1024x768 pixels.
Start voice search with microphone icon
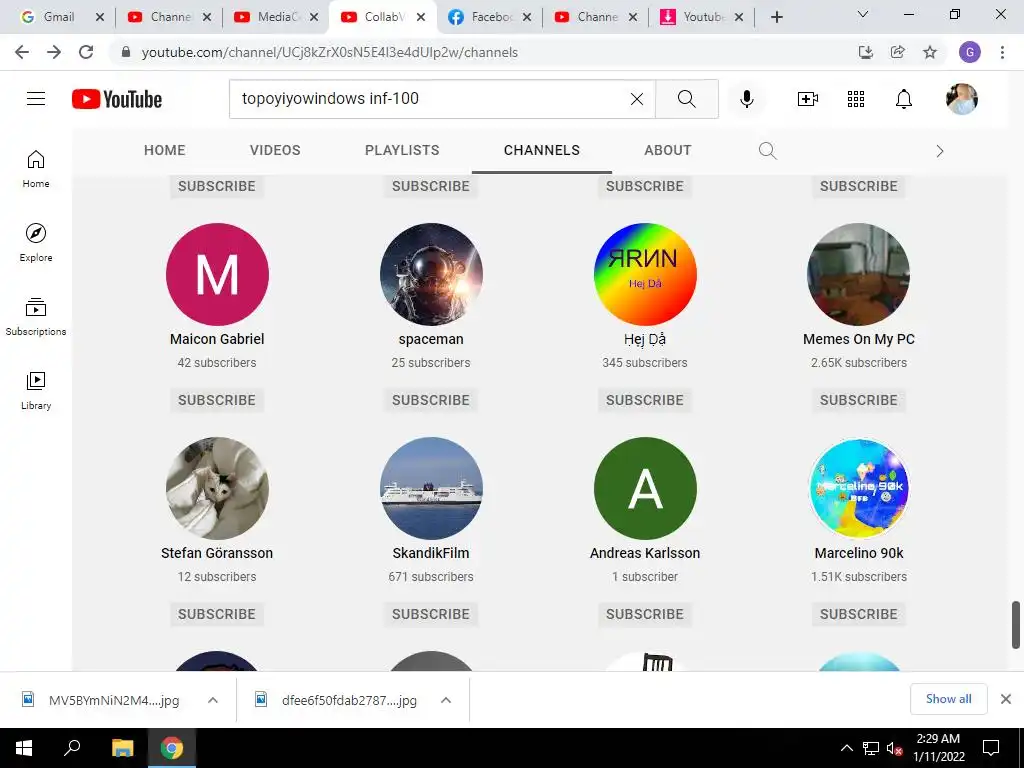pyautogui.click(x=746, y=99)
